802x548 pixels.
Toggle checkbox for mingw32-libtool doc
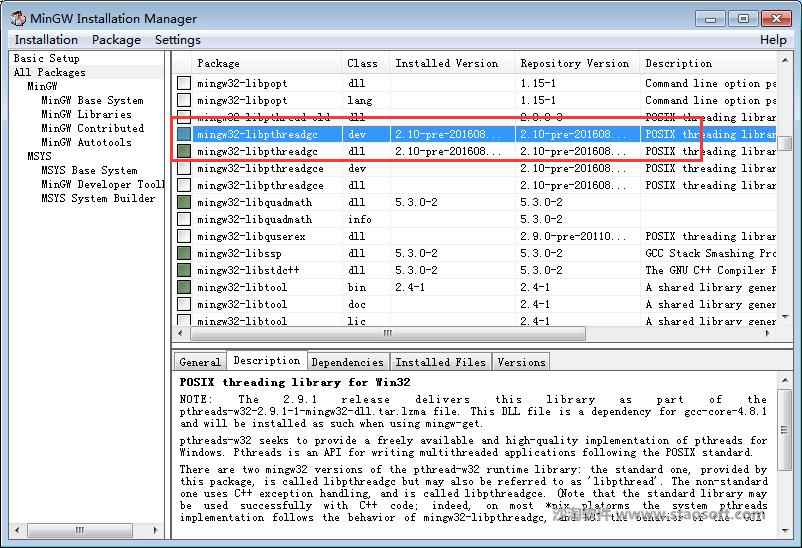[x=184, y=304]
